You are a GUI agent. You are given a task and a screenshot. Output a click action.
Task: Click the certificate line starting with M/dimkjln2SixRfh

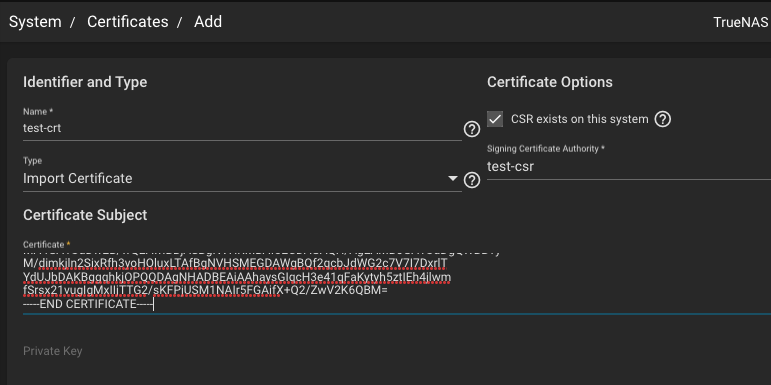point(236,265)
